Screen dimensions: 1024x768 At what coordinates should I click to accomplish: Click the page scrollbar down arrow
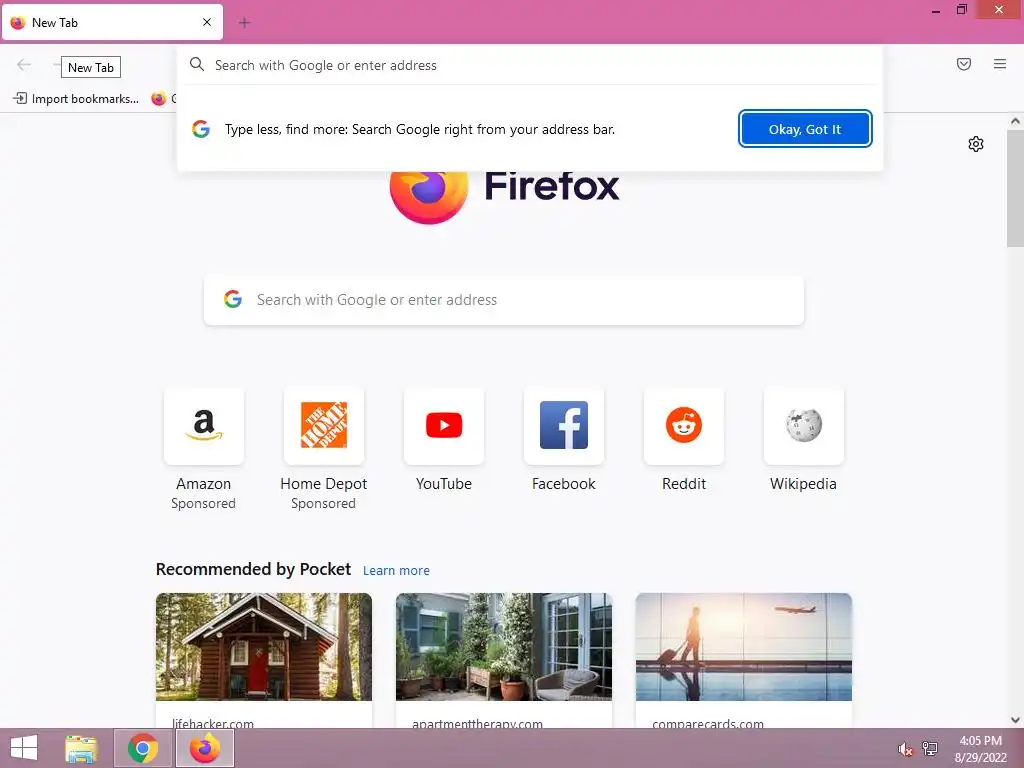(x=1015, y=720)
